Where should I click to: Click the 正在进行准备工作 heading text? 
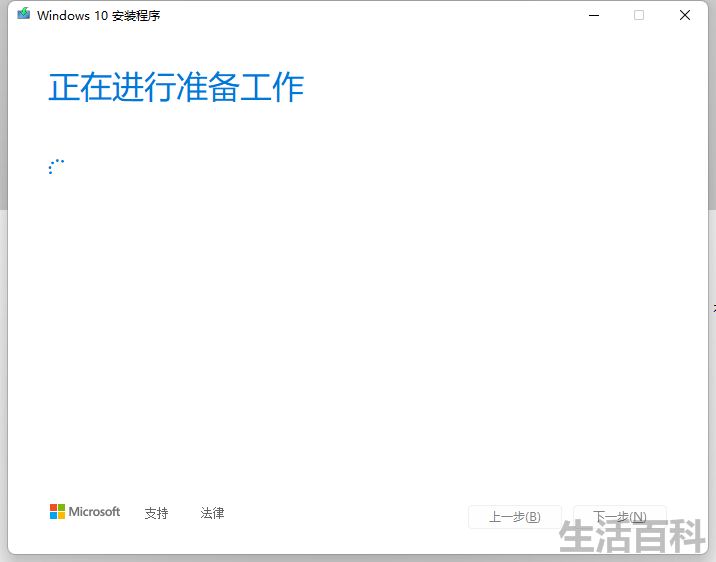click(x=176, y=87)
